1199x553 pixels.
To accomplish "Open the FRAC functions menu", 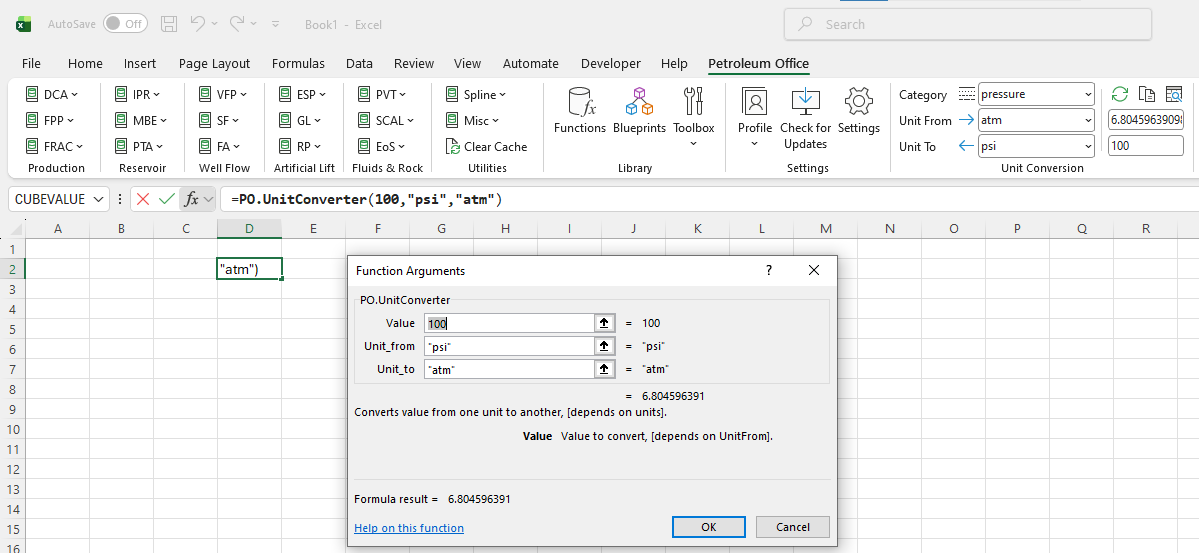I will (x=54, y=146).
